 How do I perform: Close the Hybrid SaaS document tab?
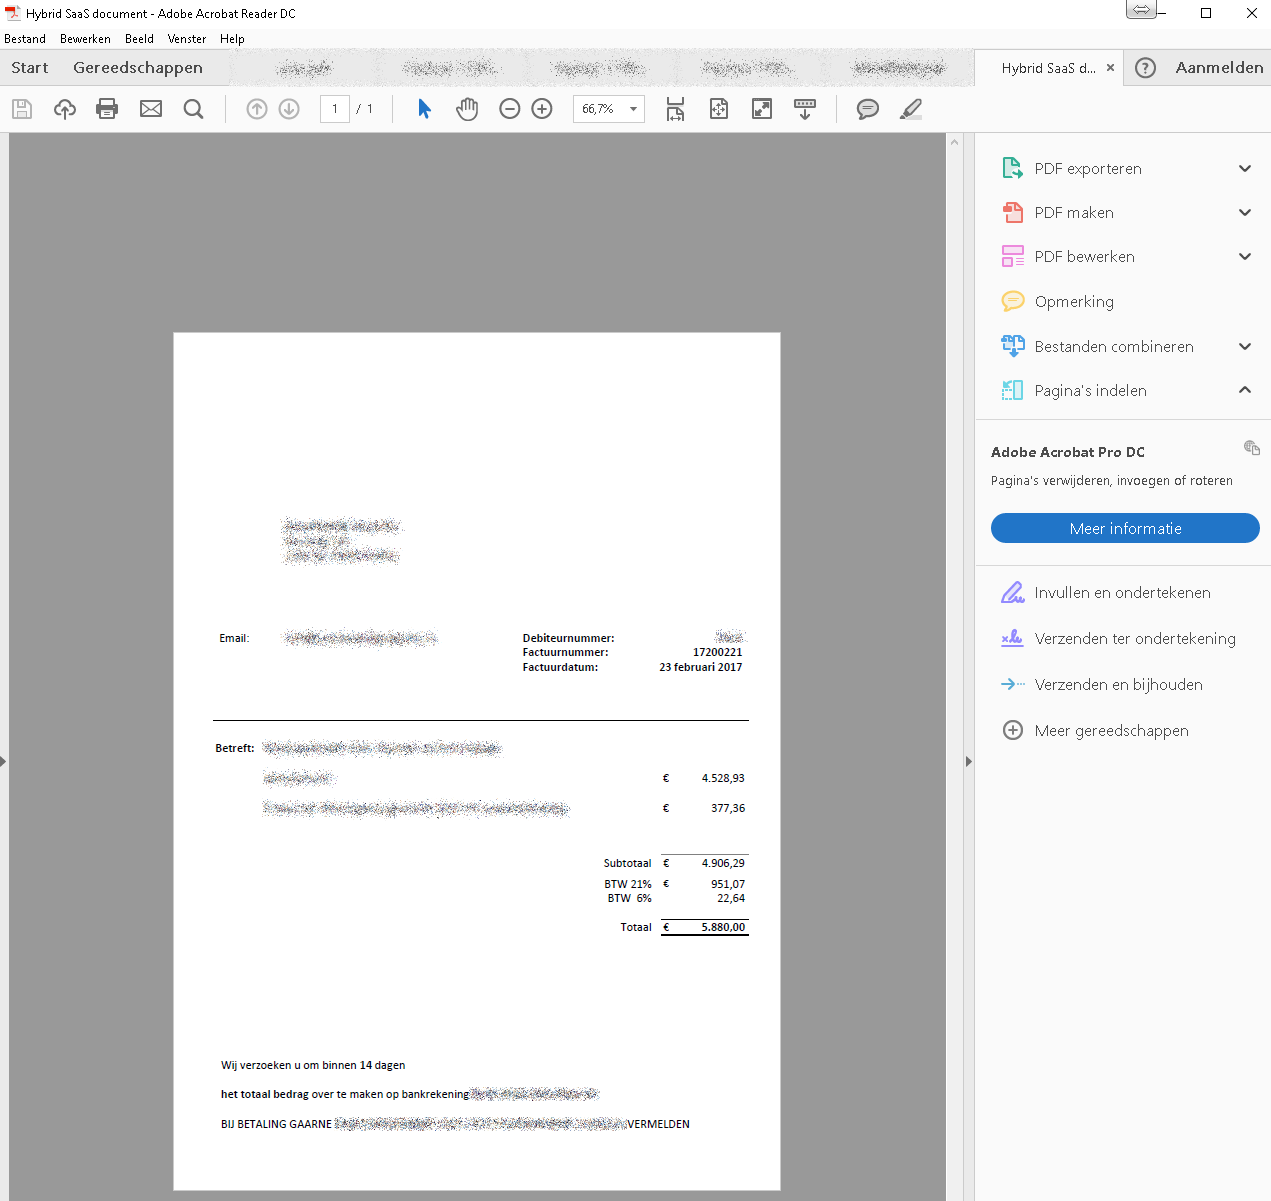click(1110, 68)
